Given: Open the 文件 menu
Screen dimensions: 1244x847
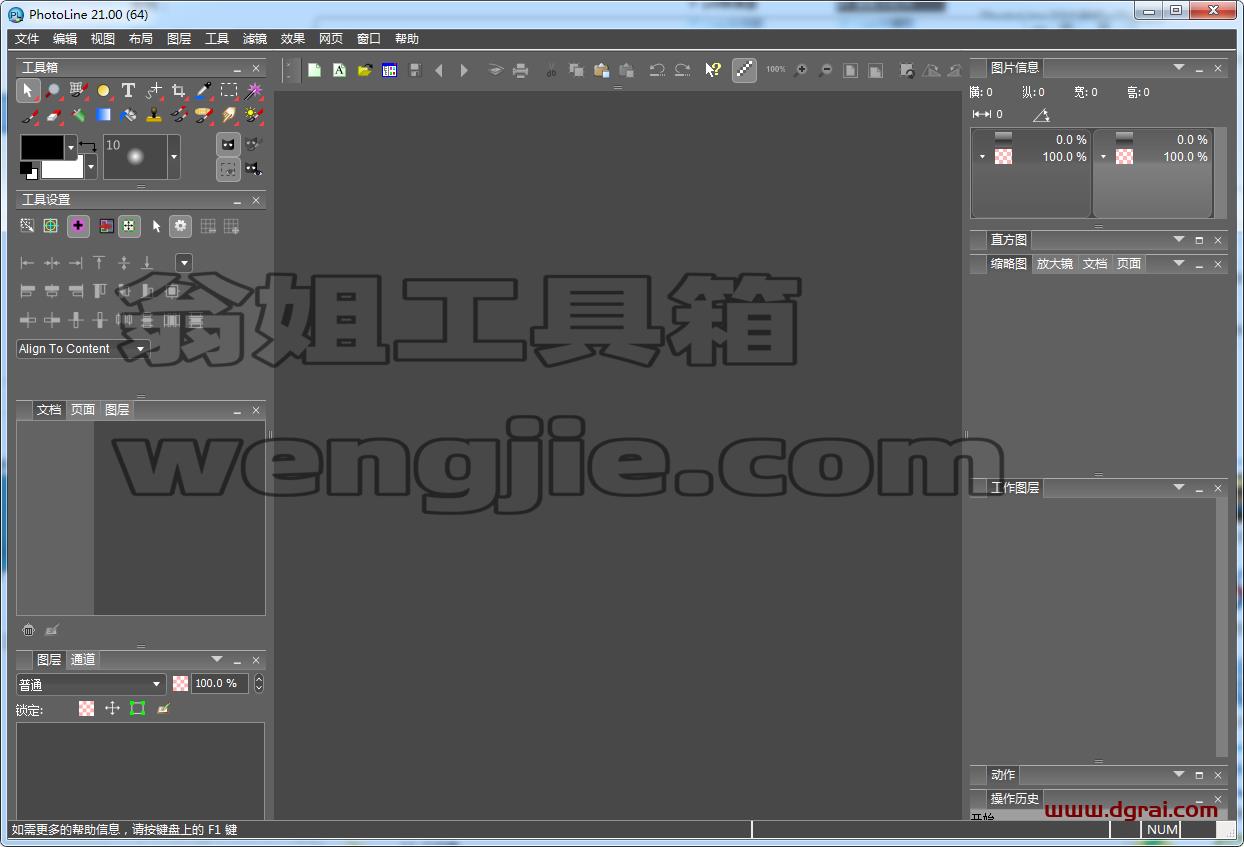Looking at the screenshot, I should [27, 39].
